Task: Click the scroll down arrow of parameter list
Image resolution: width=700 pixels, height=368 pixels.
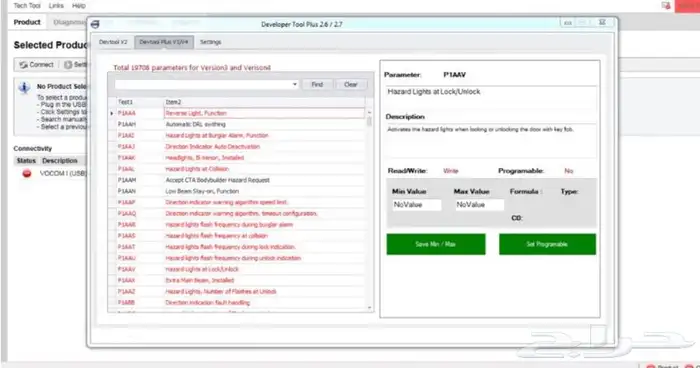Action: [x=369, y=307]
